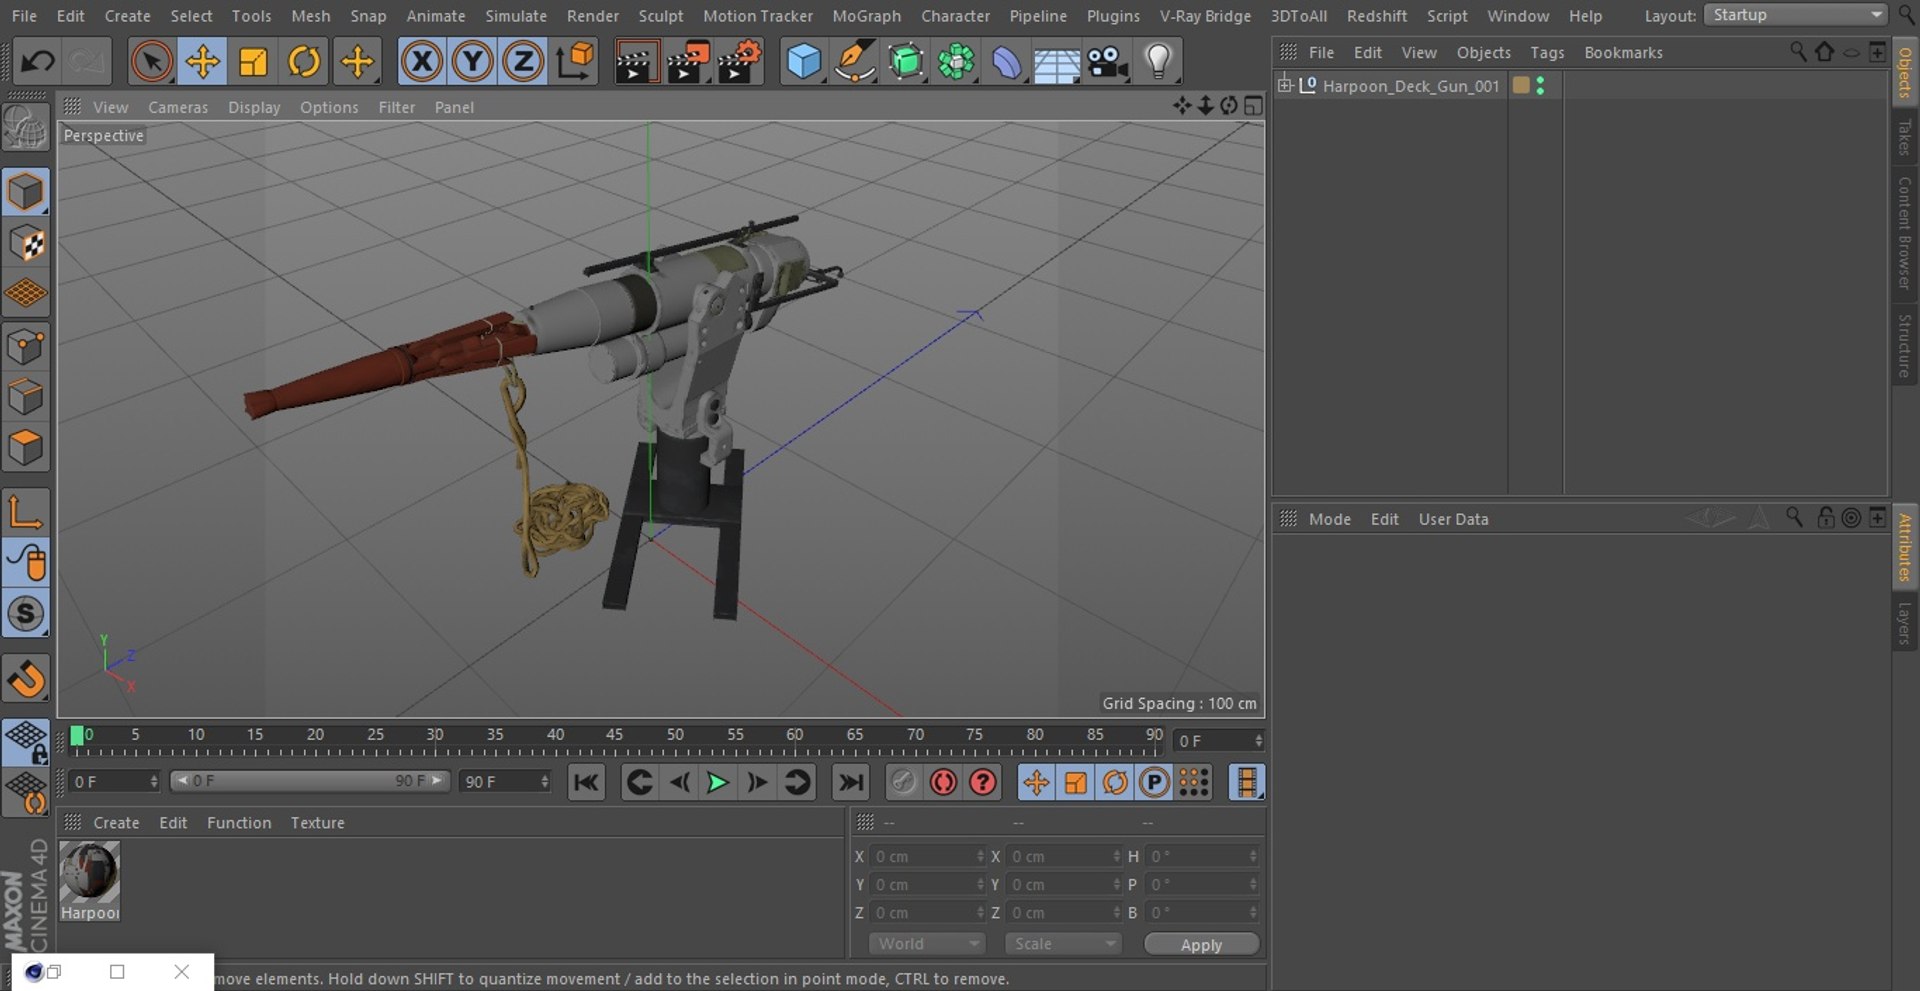Select the Move tool in top toolbar
The width and height of the screenshot is (1920, 991).
click(202, 62)
